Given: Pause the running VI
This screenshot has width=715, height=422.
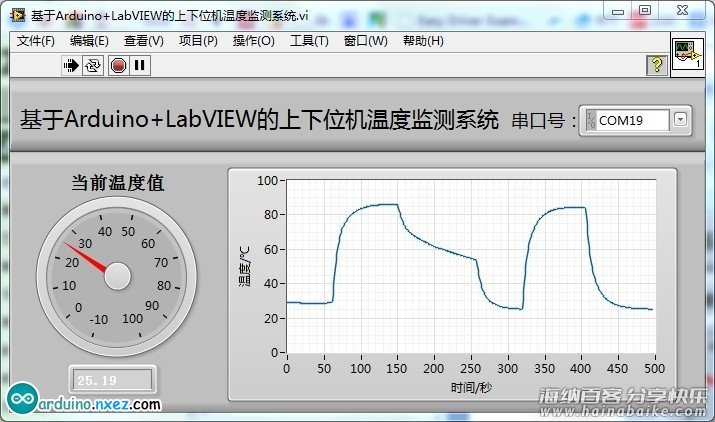Looking at the screenshot, I should coord(140,66).
